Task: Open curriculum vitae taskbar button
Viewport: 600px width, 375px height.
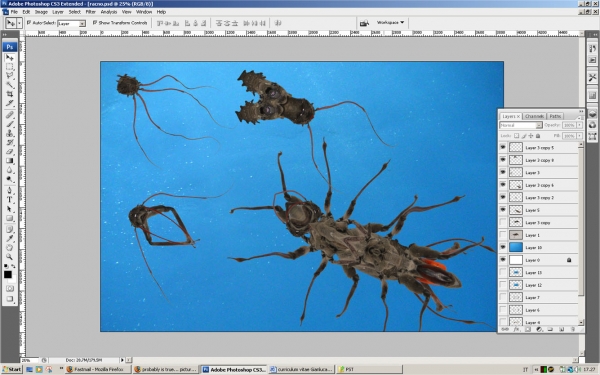Action: (301, 369)
